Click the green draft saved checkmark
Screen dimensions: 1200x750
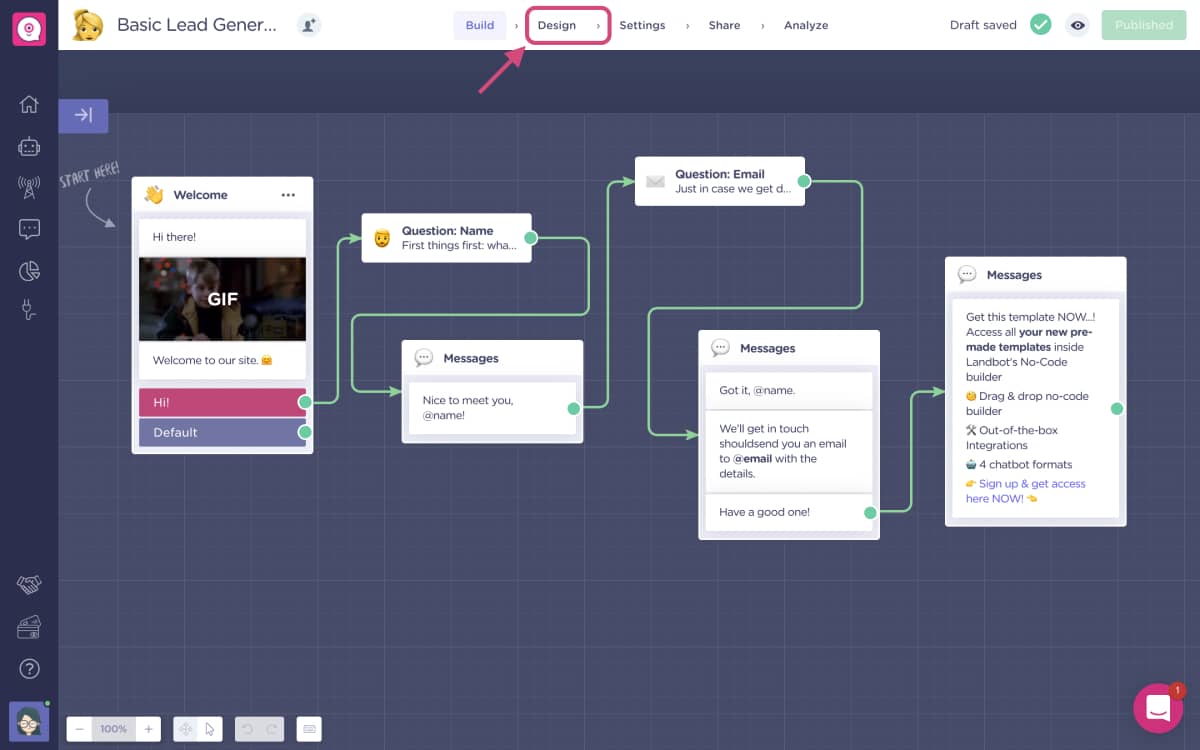1041,25
